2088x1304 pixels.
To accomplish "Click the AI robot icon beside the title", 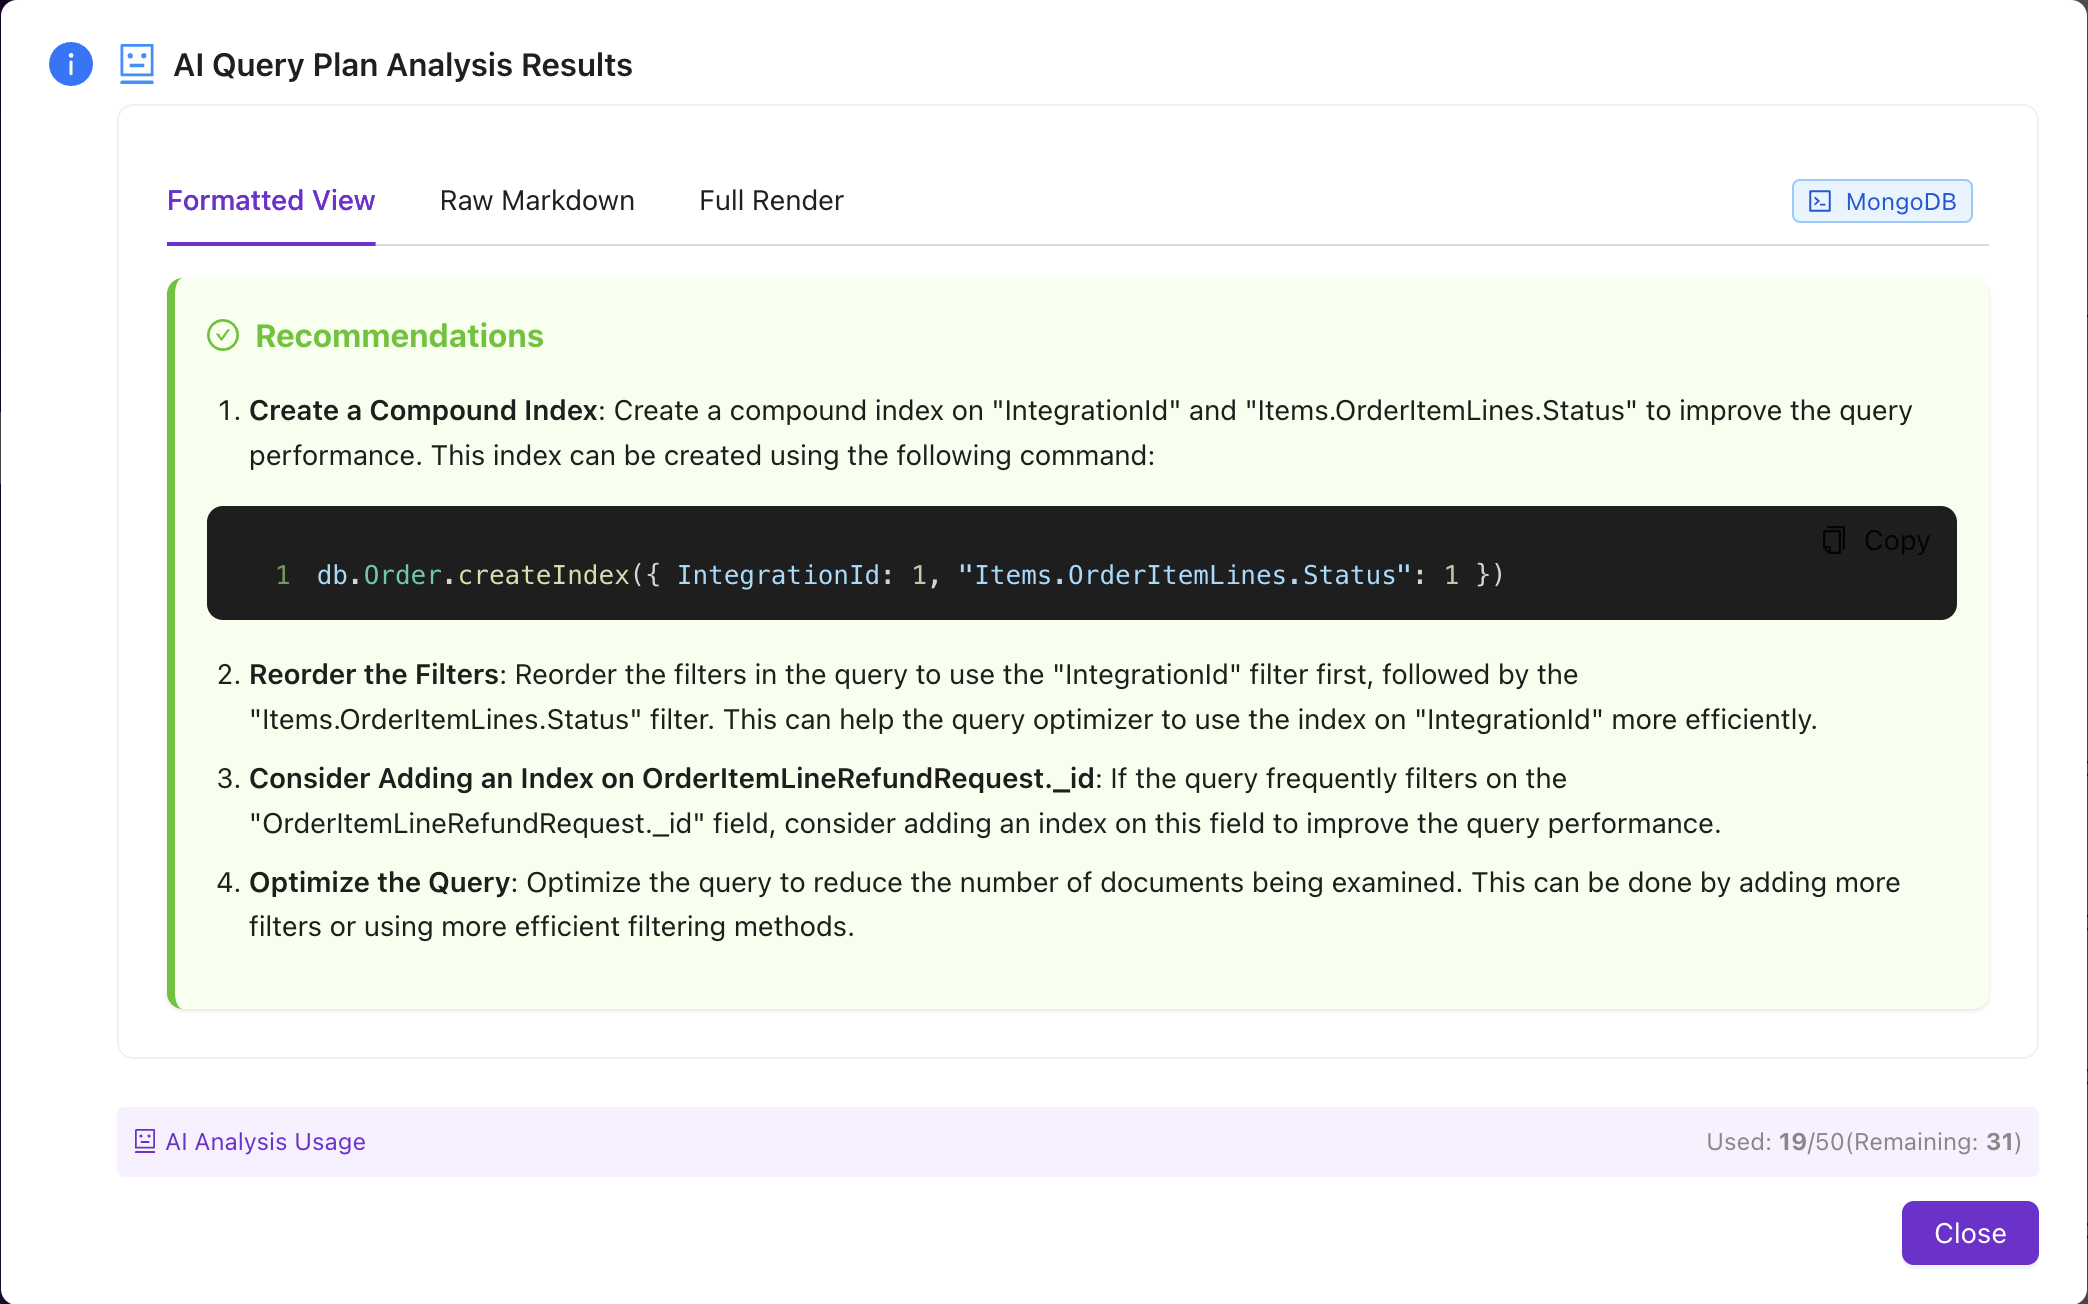I will click(x=136, y=62).
